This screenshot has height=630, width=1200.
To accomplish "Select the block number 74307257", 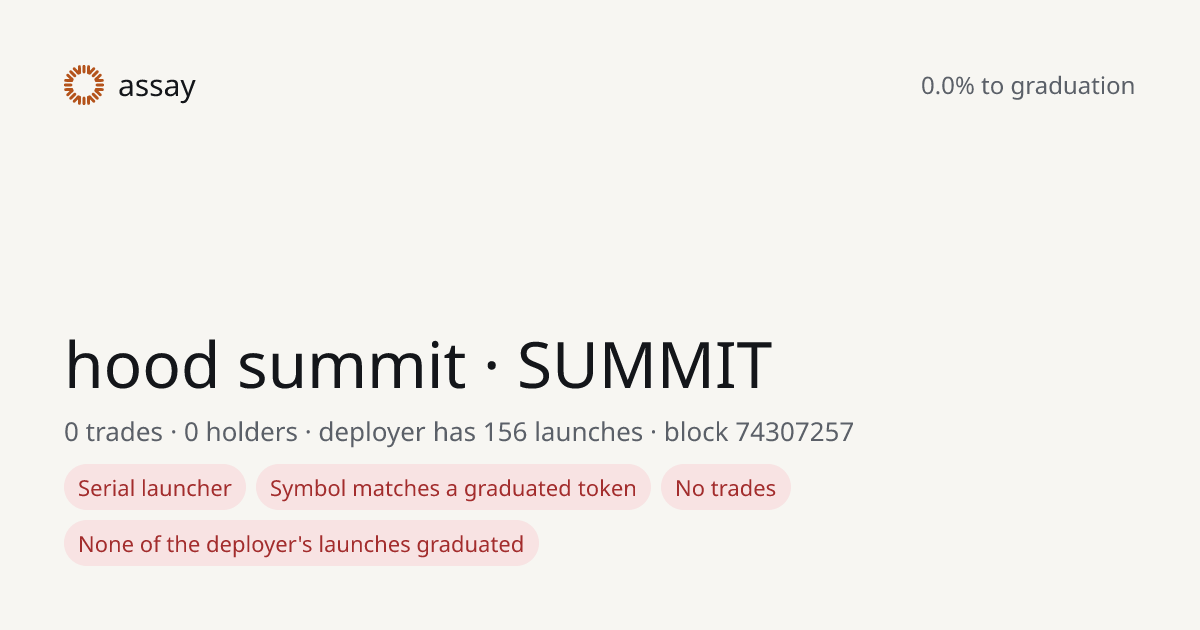I will pyautogui.click(x=795, y=432).
